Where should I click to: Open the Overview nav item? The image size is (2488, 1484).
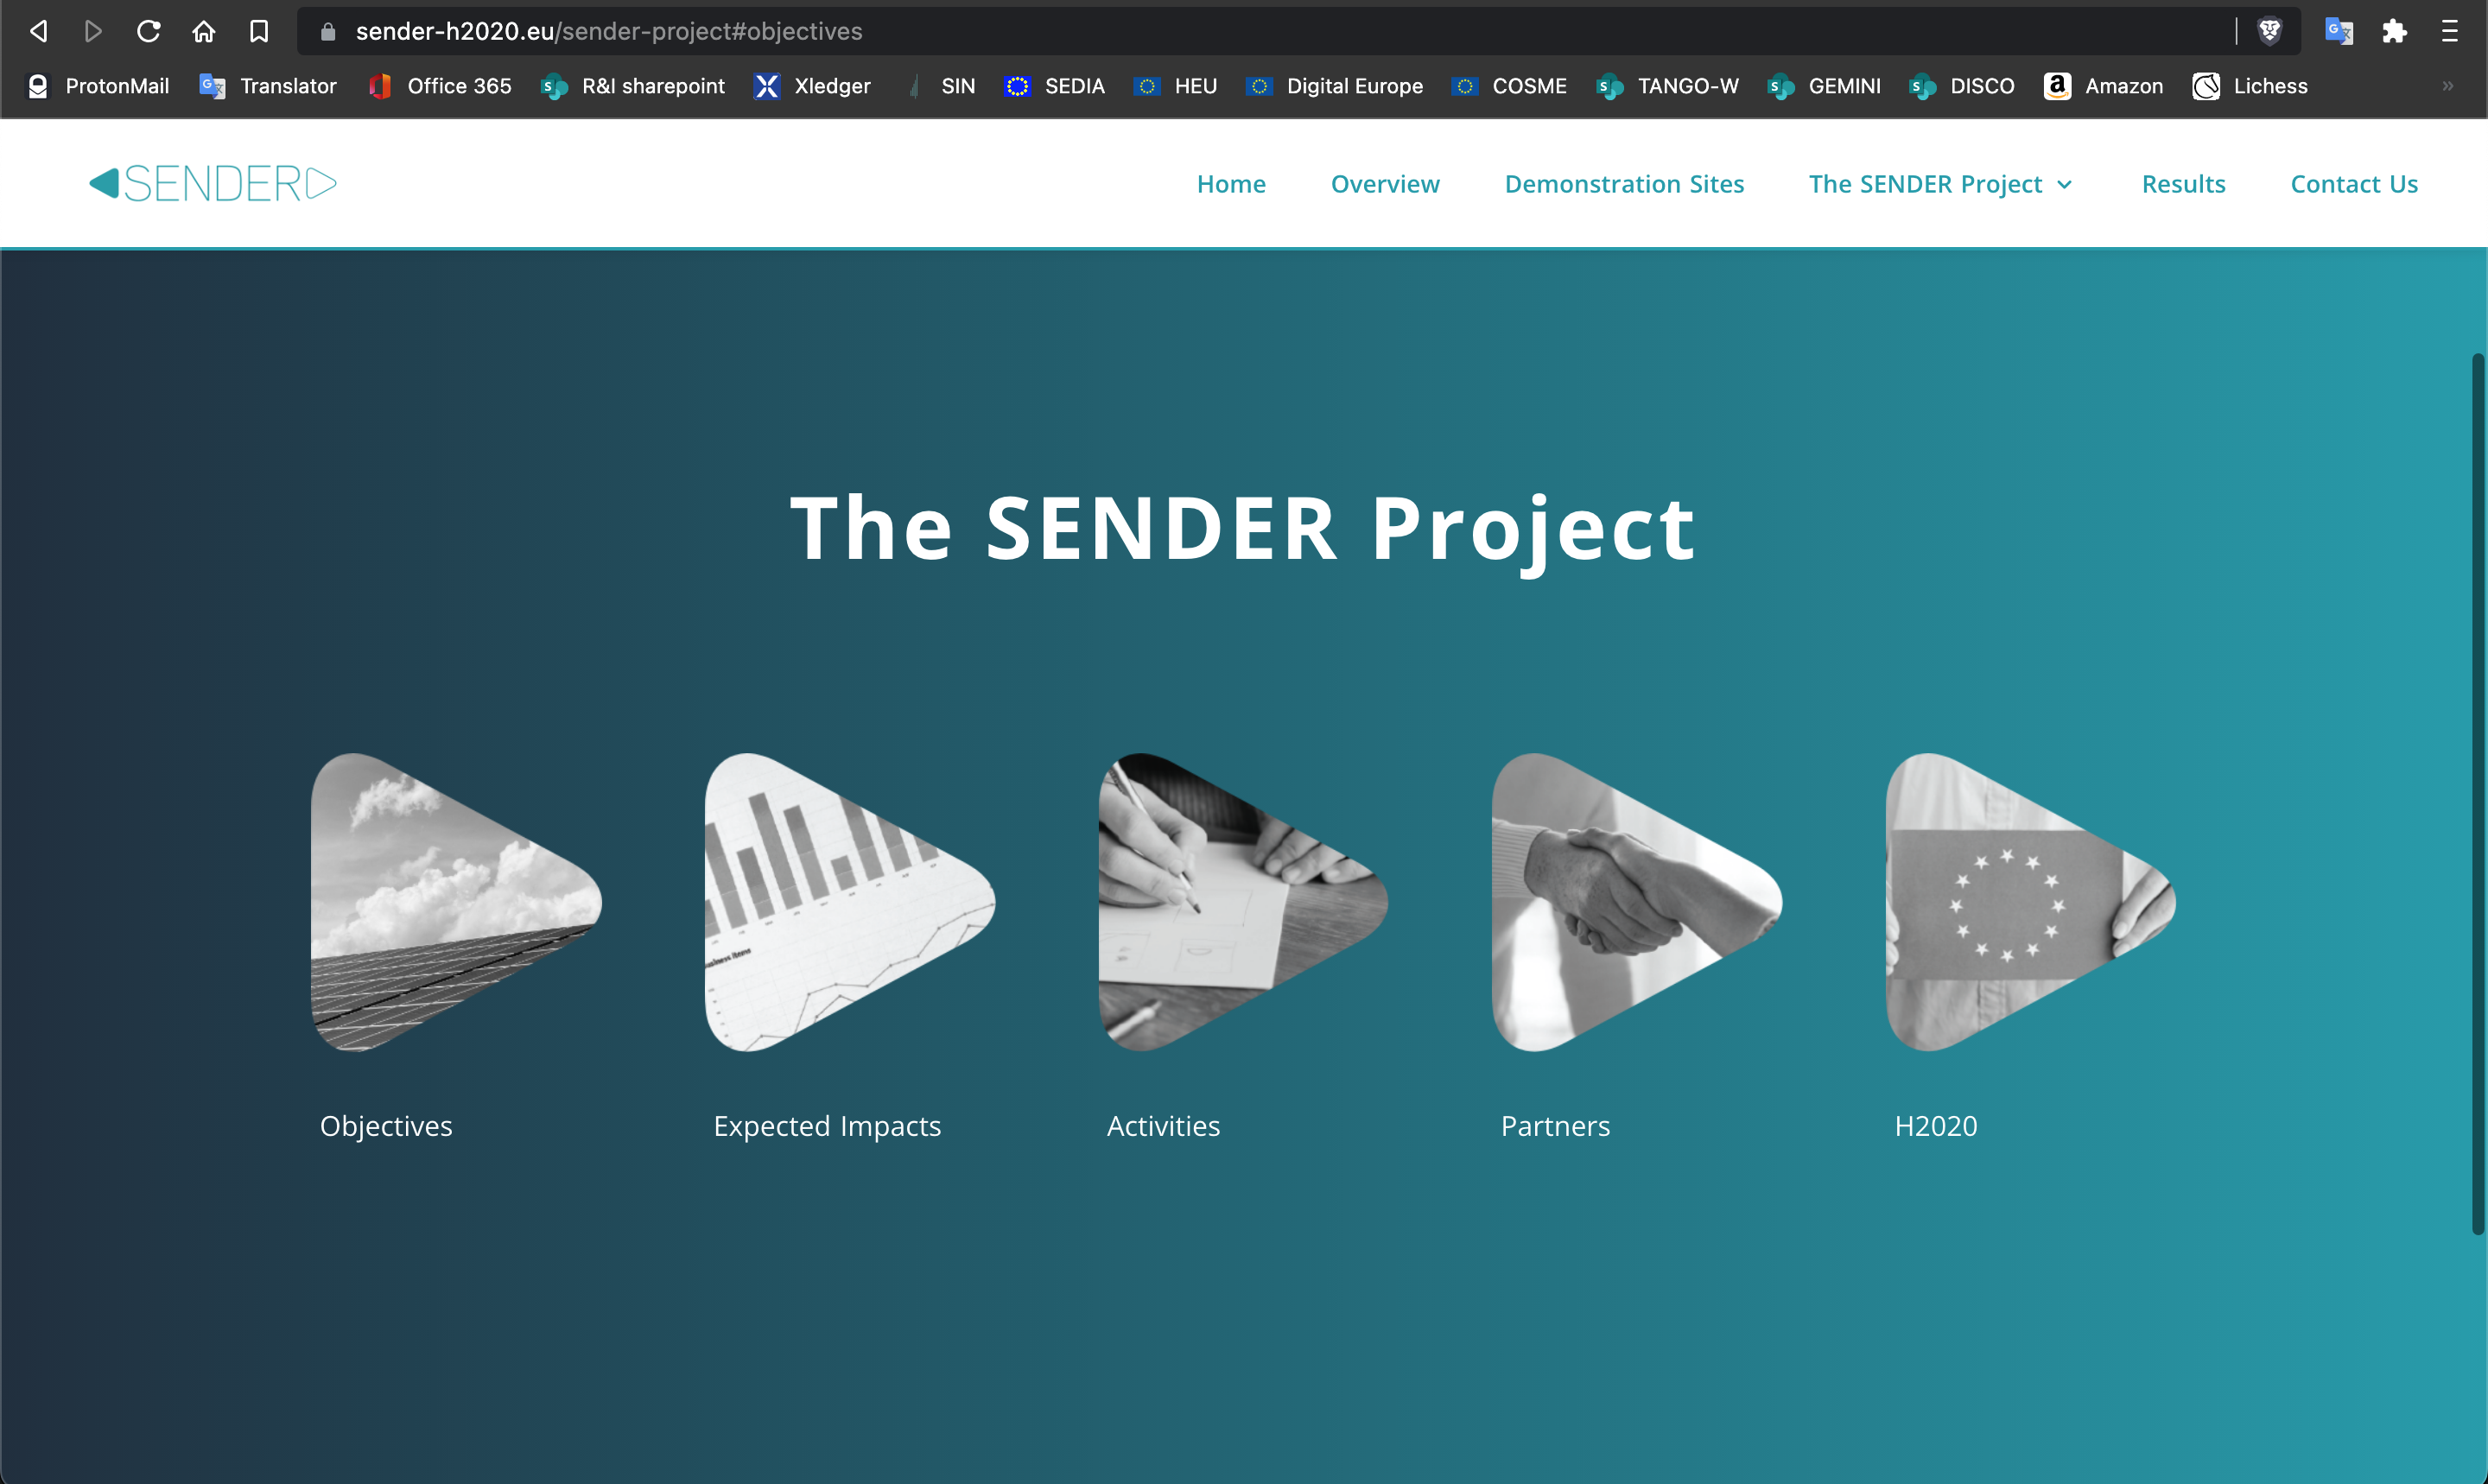tap(1385, 184)
